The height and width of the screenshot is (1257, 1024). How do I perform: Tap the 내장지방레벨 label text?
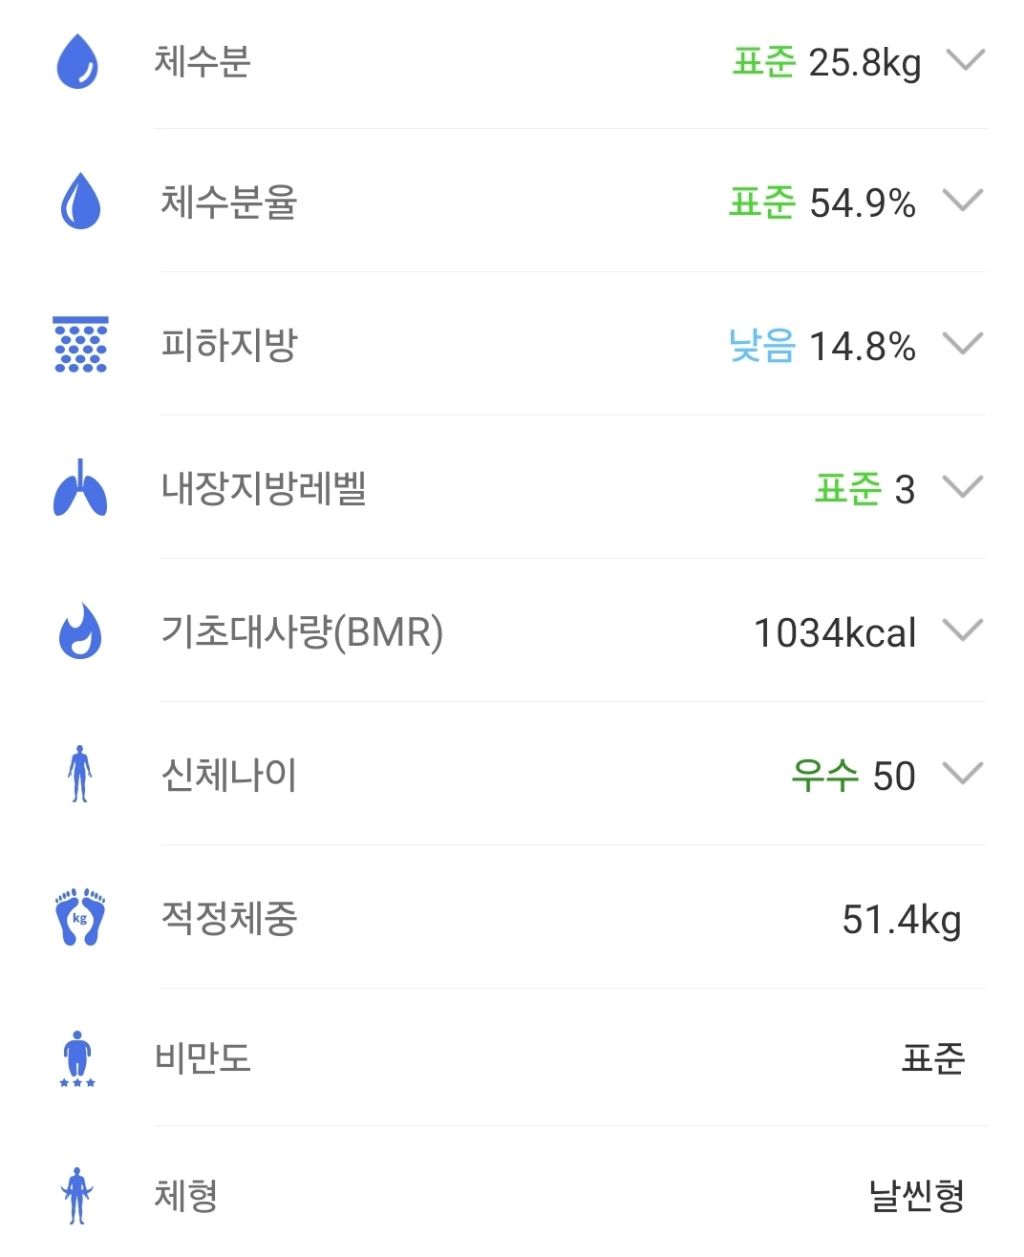tap(264, 489)
